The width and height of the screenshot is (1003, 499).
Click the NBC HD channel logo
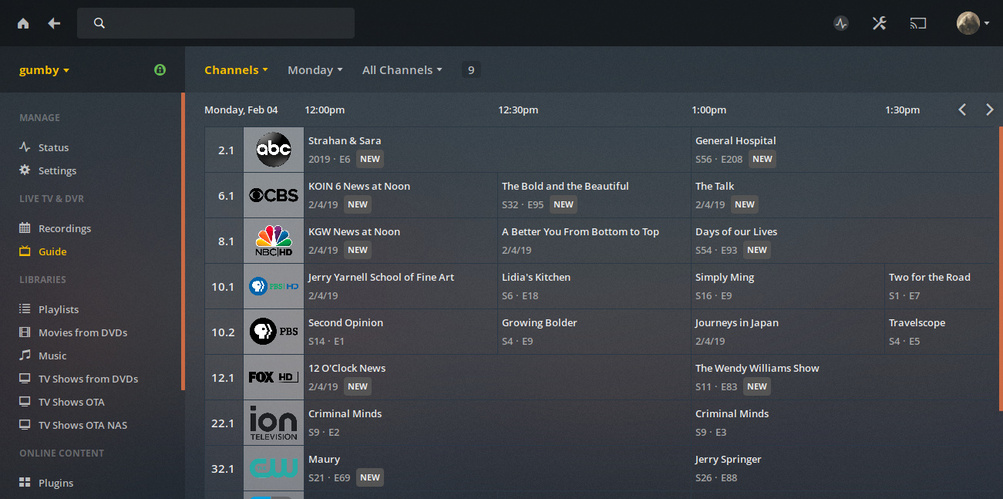coord(274,241)
